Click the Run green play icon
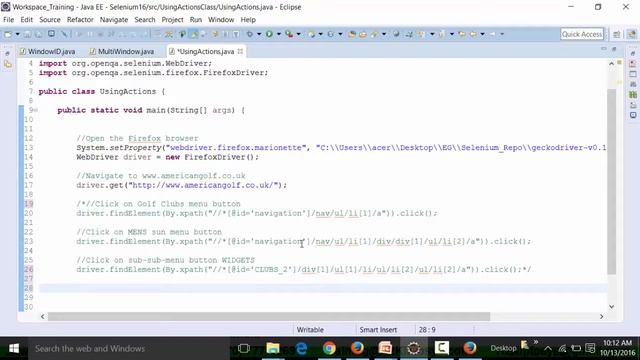The image size is (640, 360). [269, 34]
